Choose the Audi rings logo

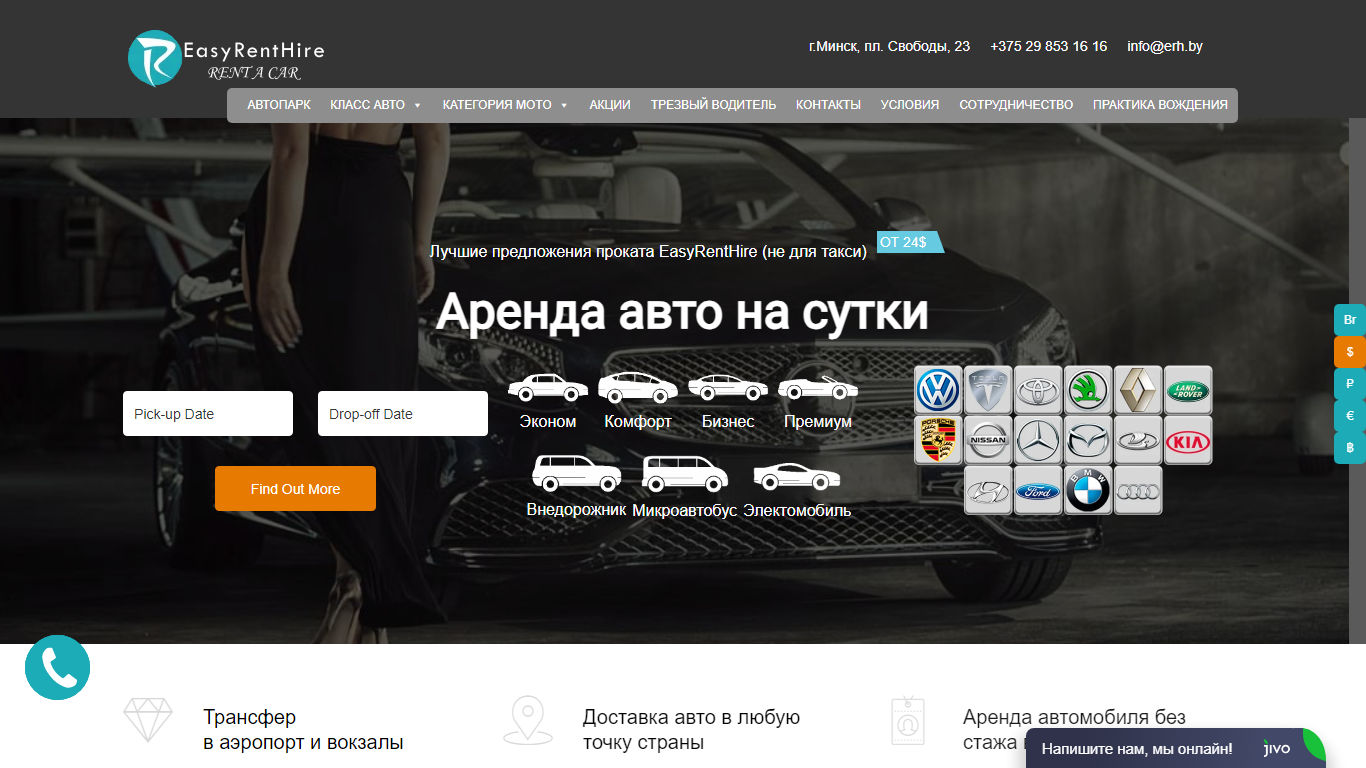point(1138,490)
